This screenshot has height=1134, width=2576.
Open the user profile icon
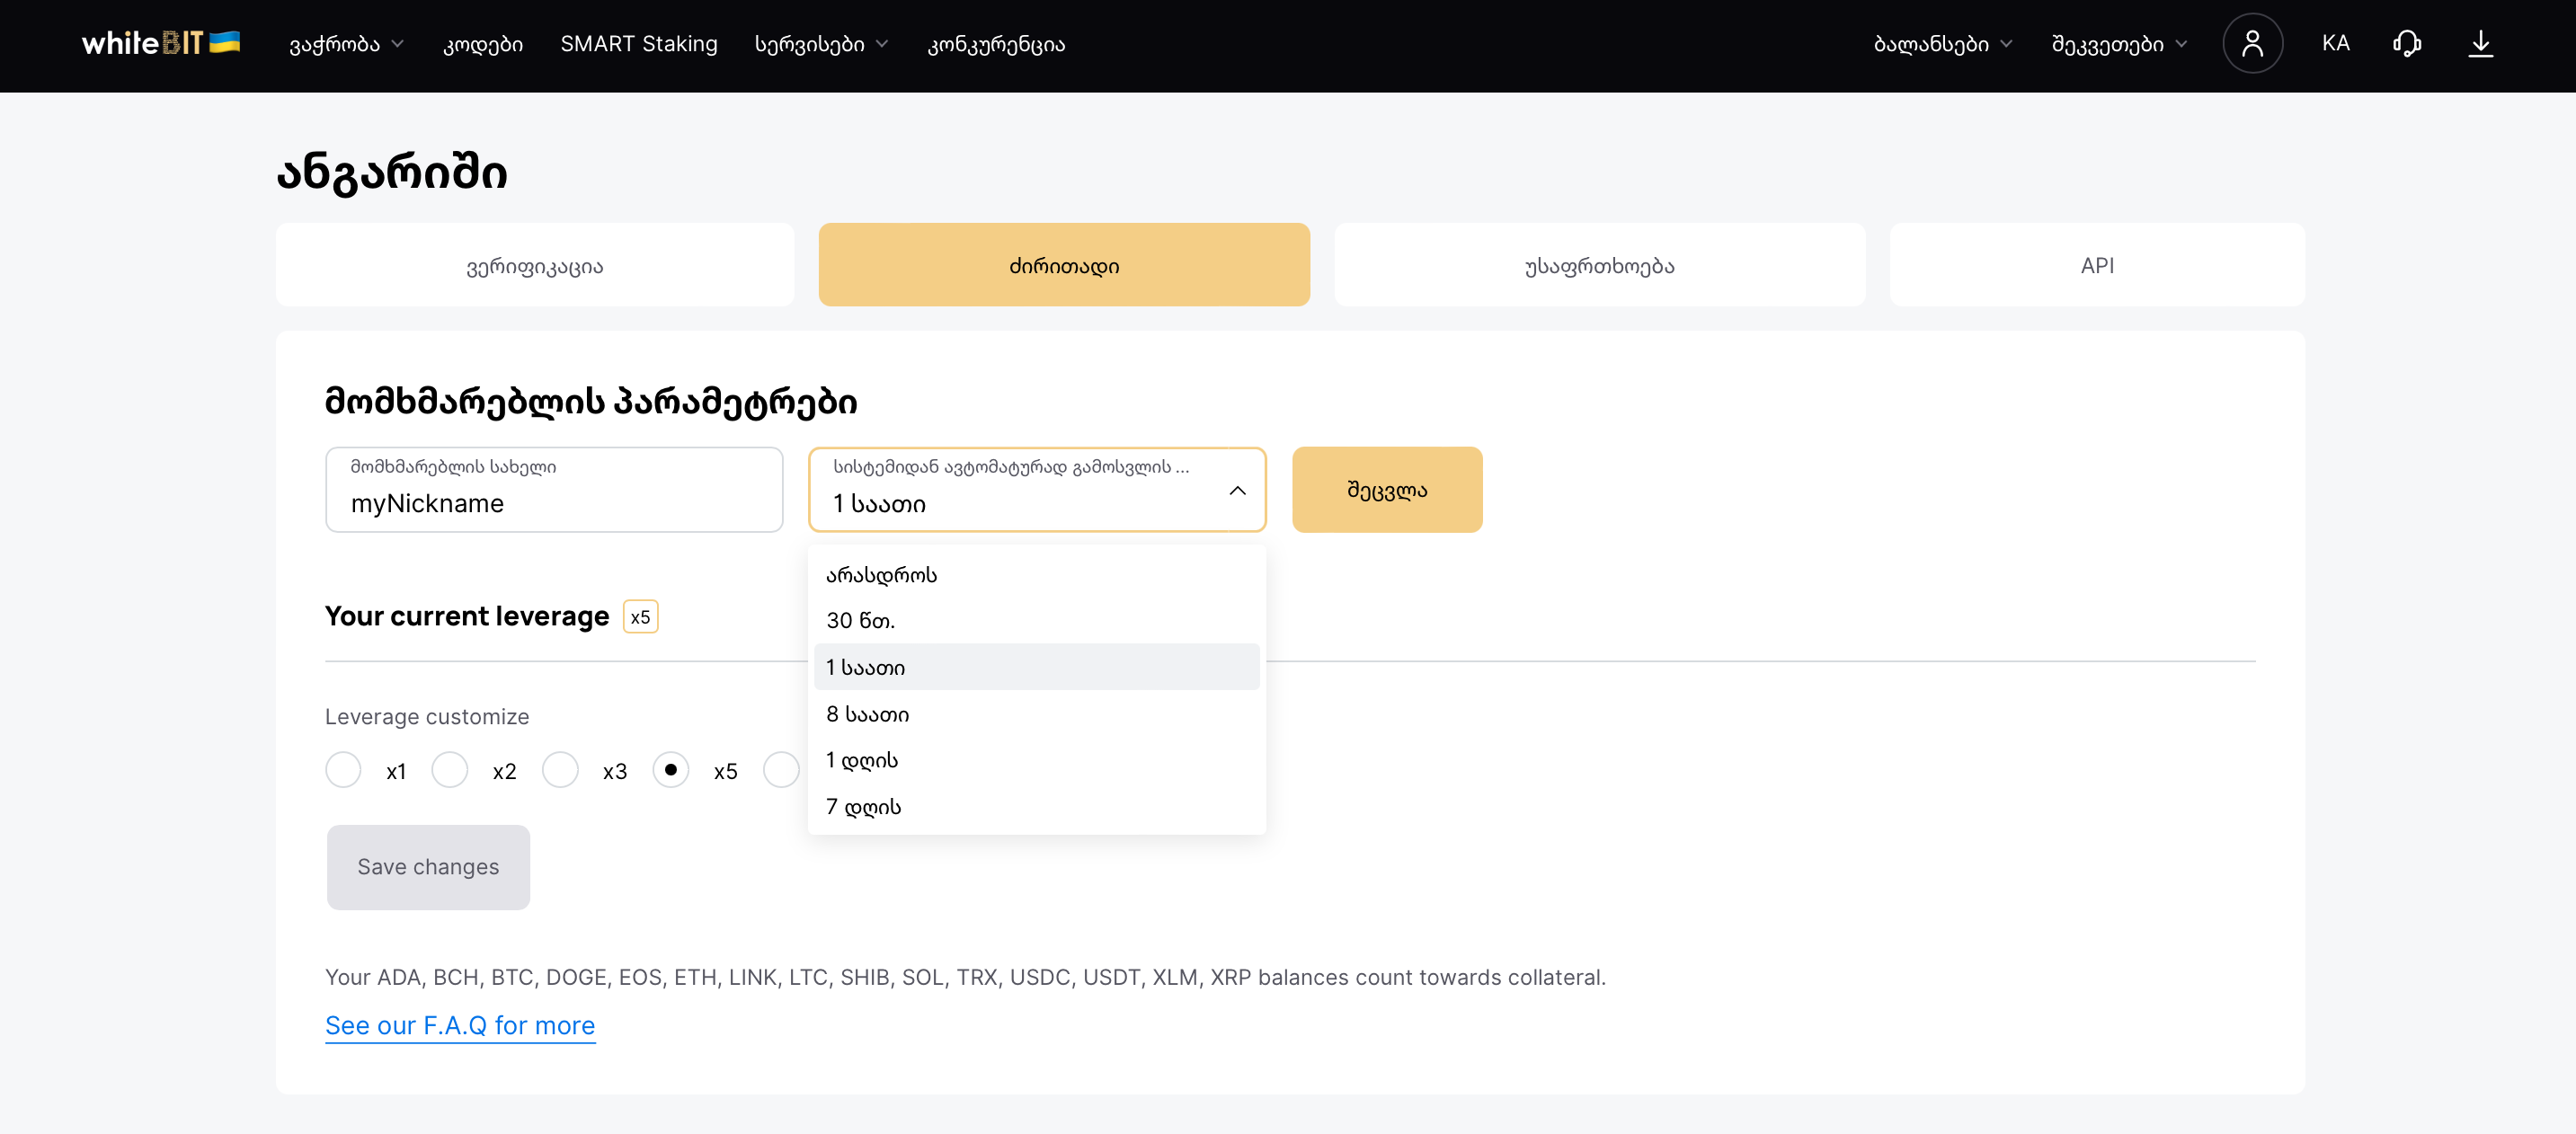2251,43
